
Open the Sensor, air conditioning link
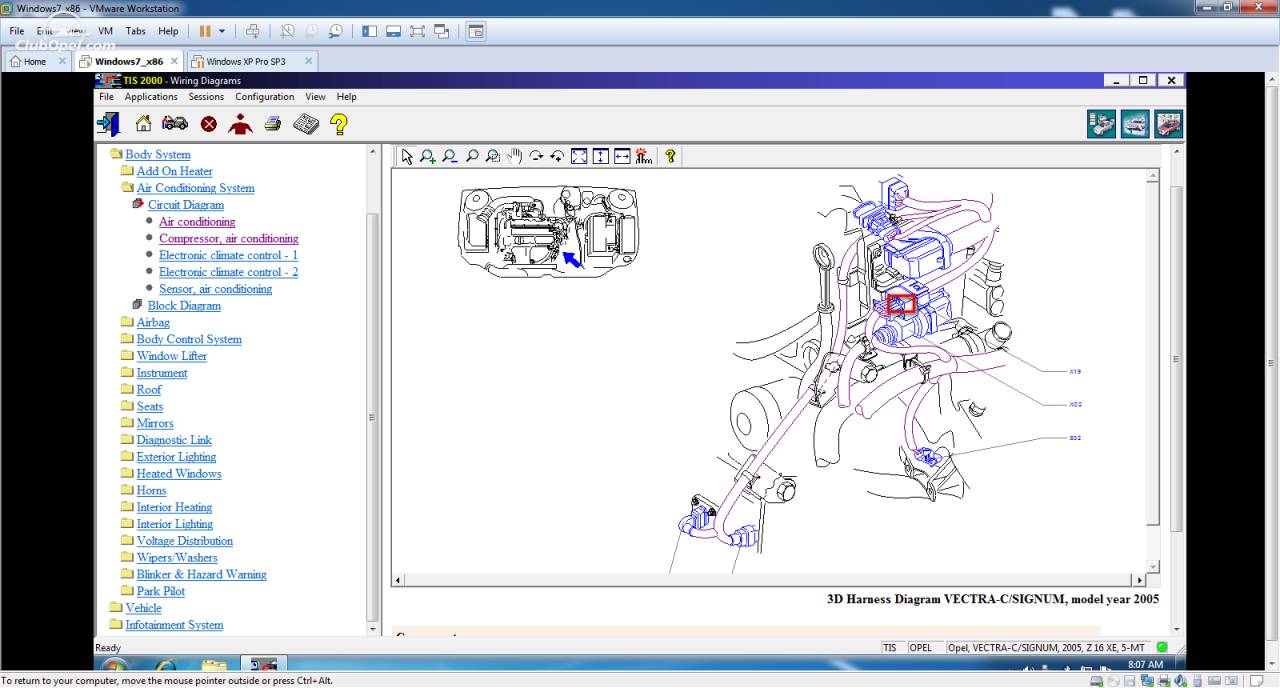pyautogui.click(x=215, y=289)
